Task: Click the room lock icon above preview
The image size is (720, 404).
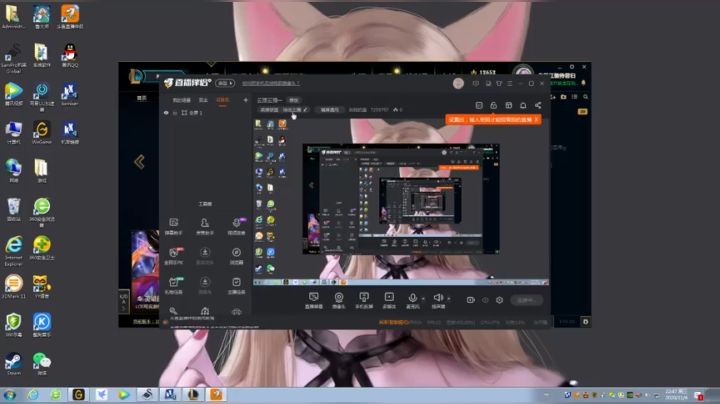Action: (494, 106)
